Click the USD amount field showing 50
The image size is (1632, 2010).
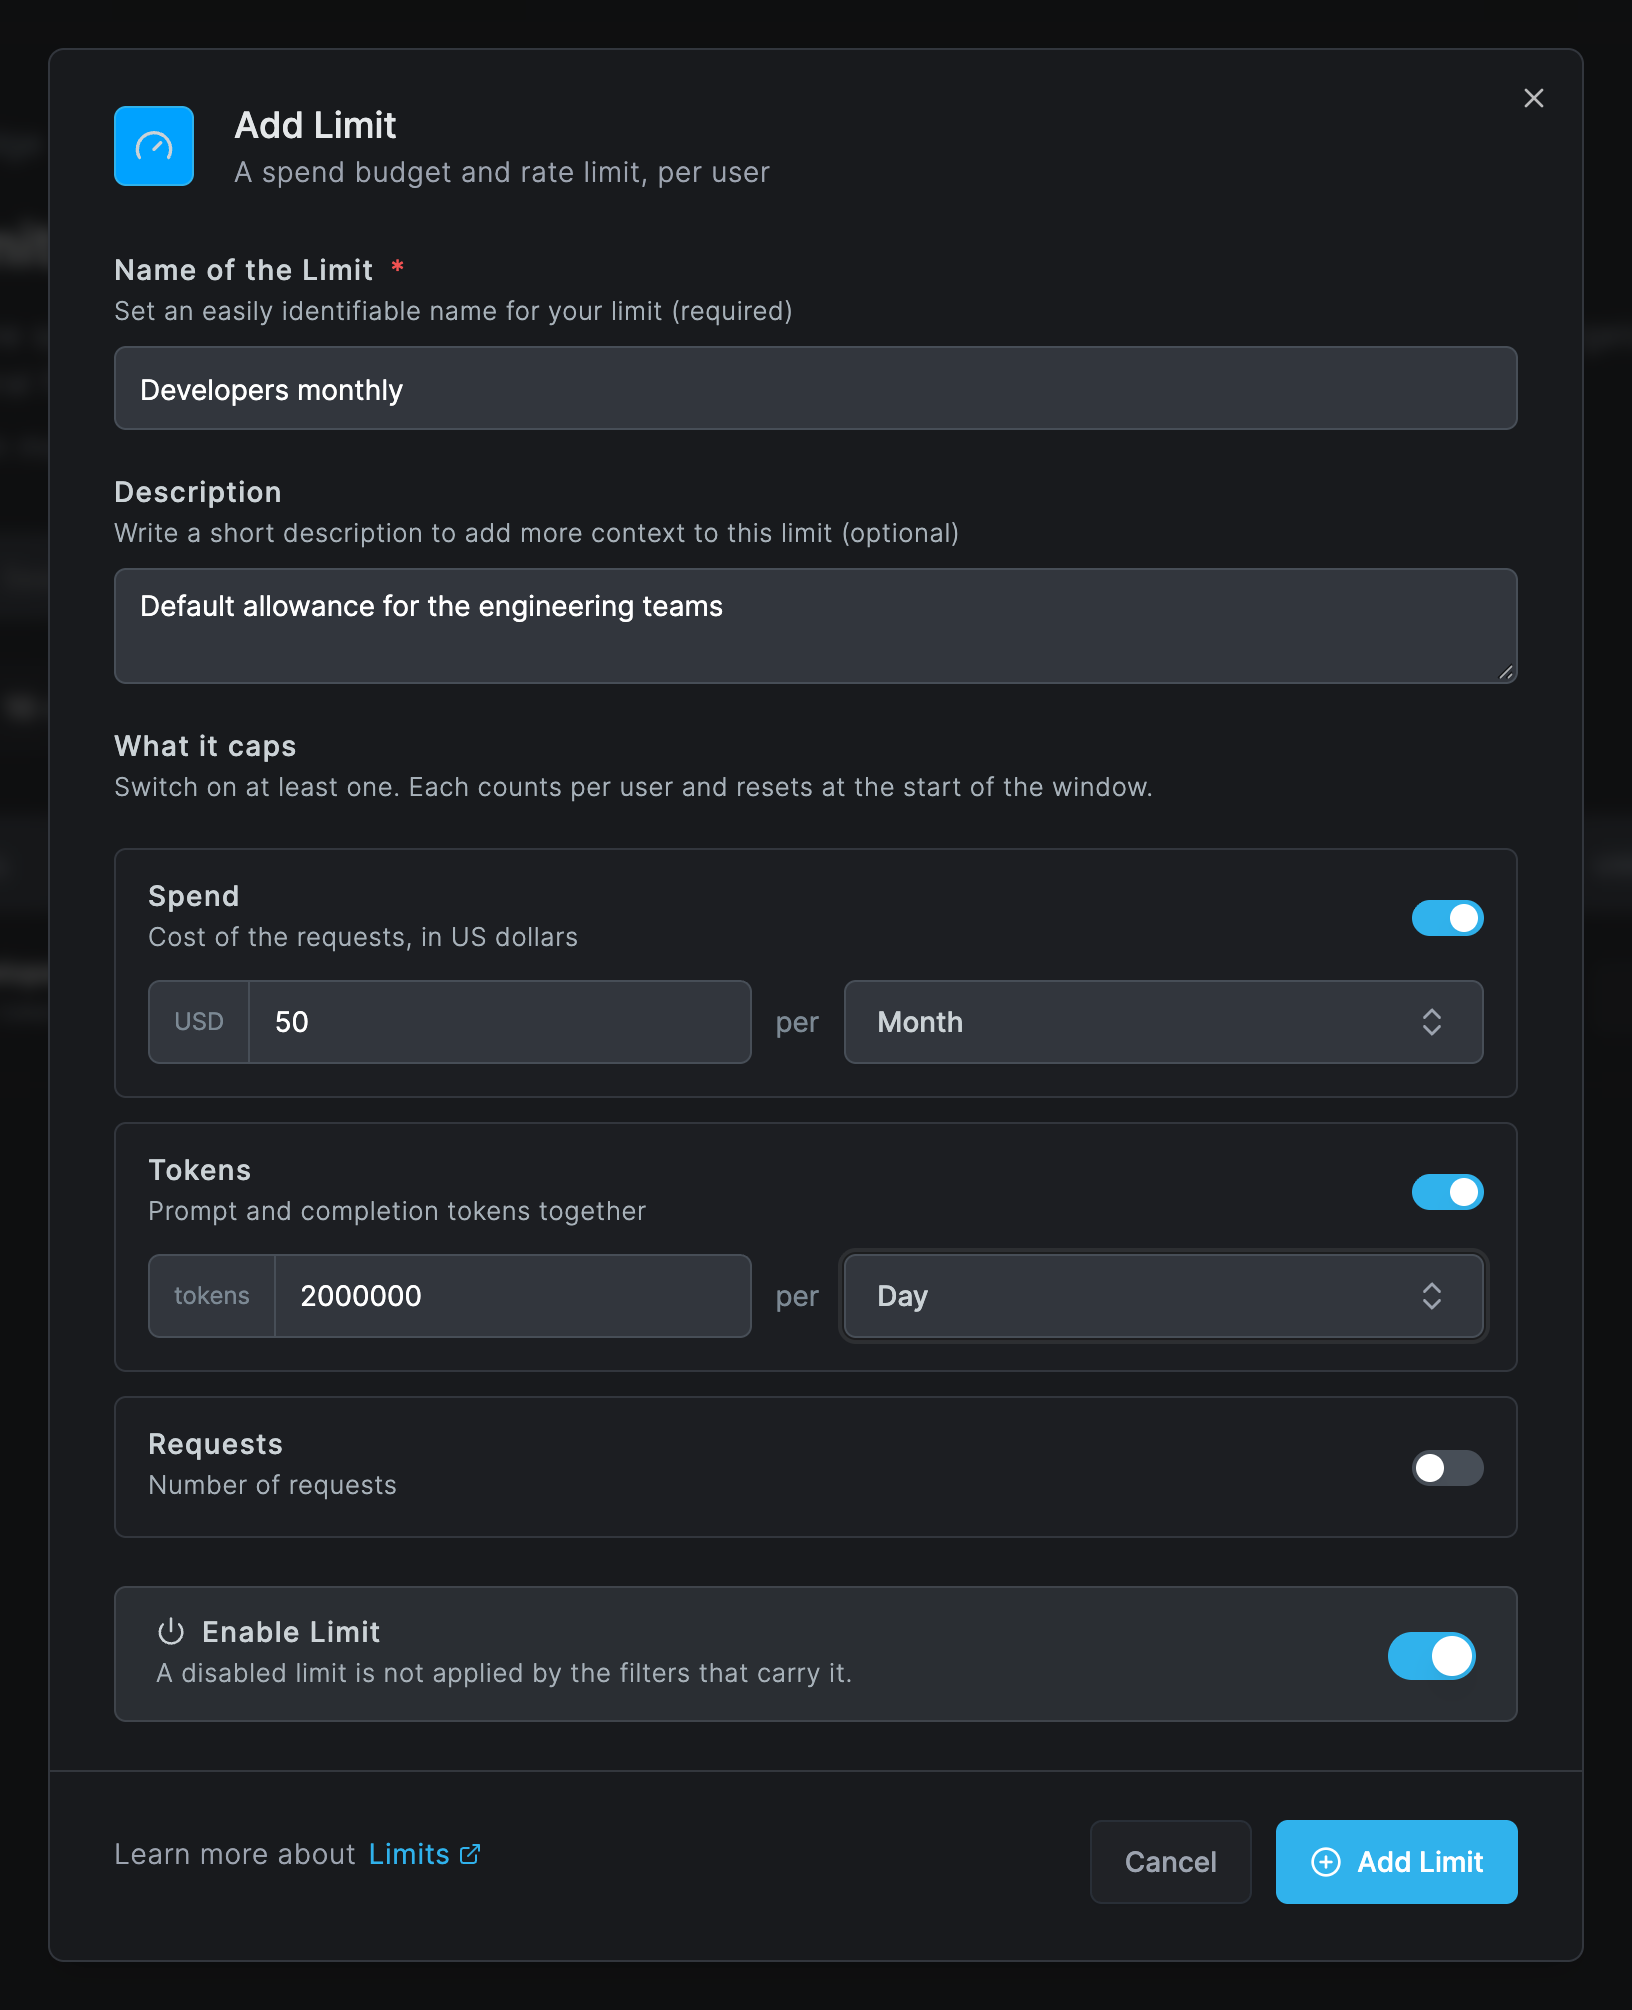pos(500,1022)
